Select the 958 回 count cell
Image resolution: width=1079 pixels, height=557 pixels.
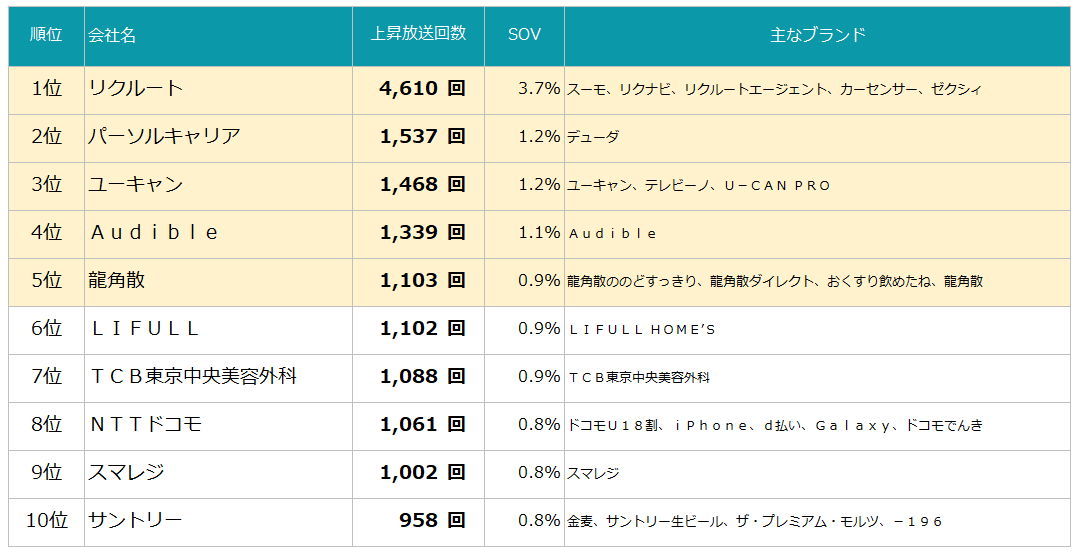click(432, 520)
